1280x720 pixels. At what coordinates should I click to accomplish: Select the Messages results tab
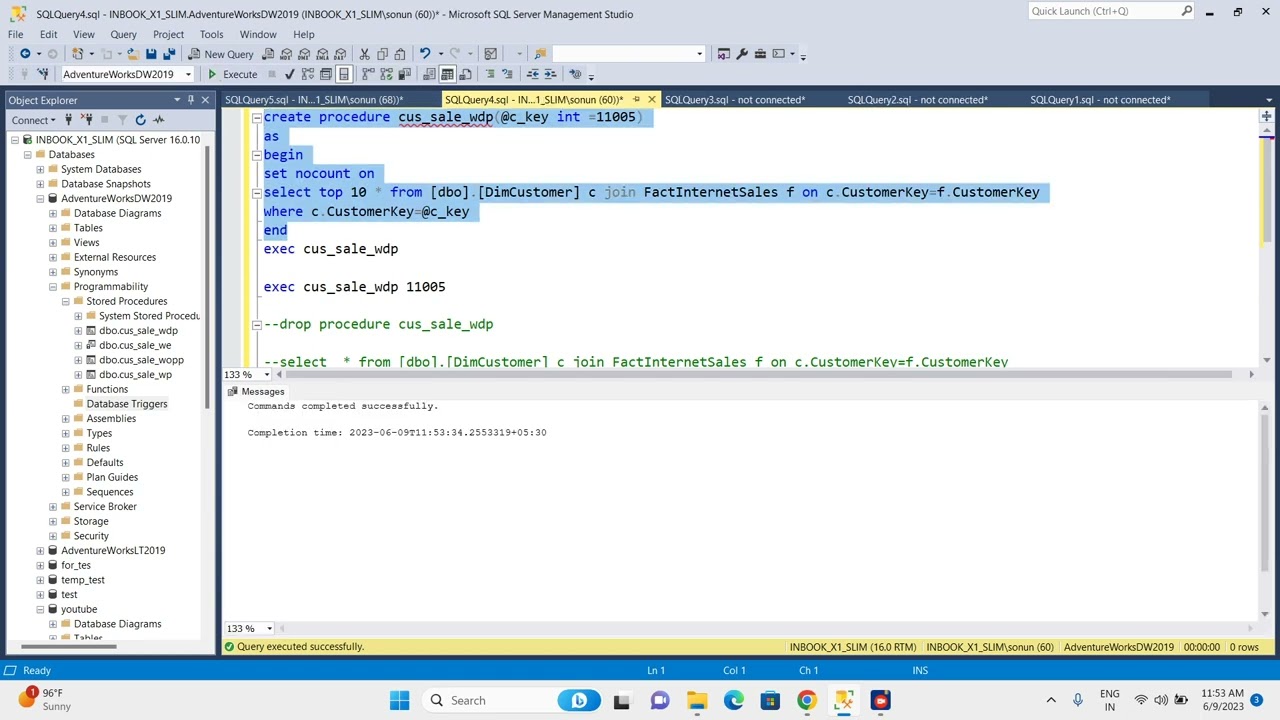[258, 391]
